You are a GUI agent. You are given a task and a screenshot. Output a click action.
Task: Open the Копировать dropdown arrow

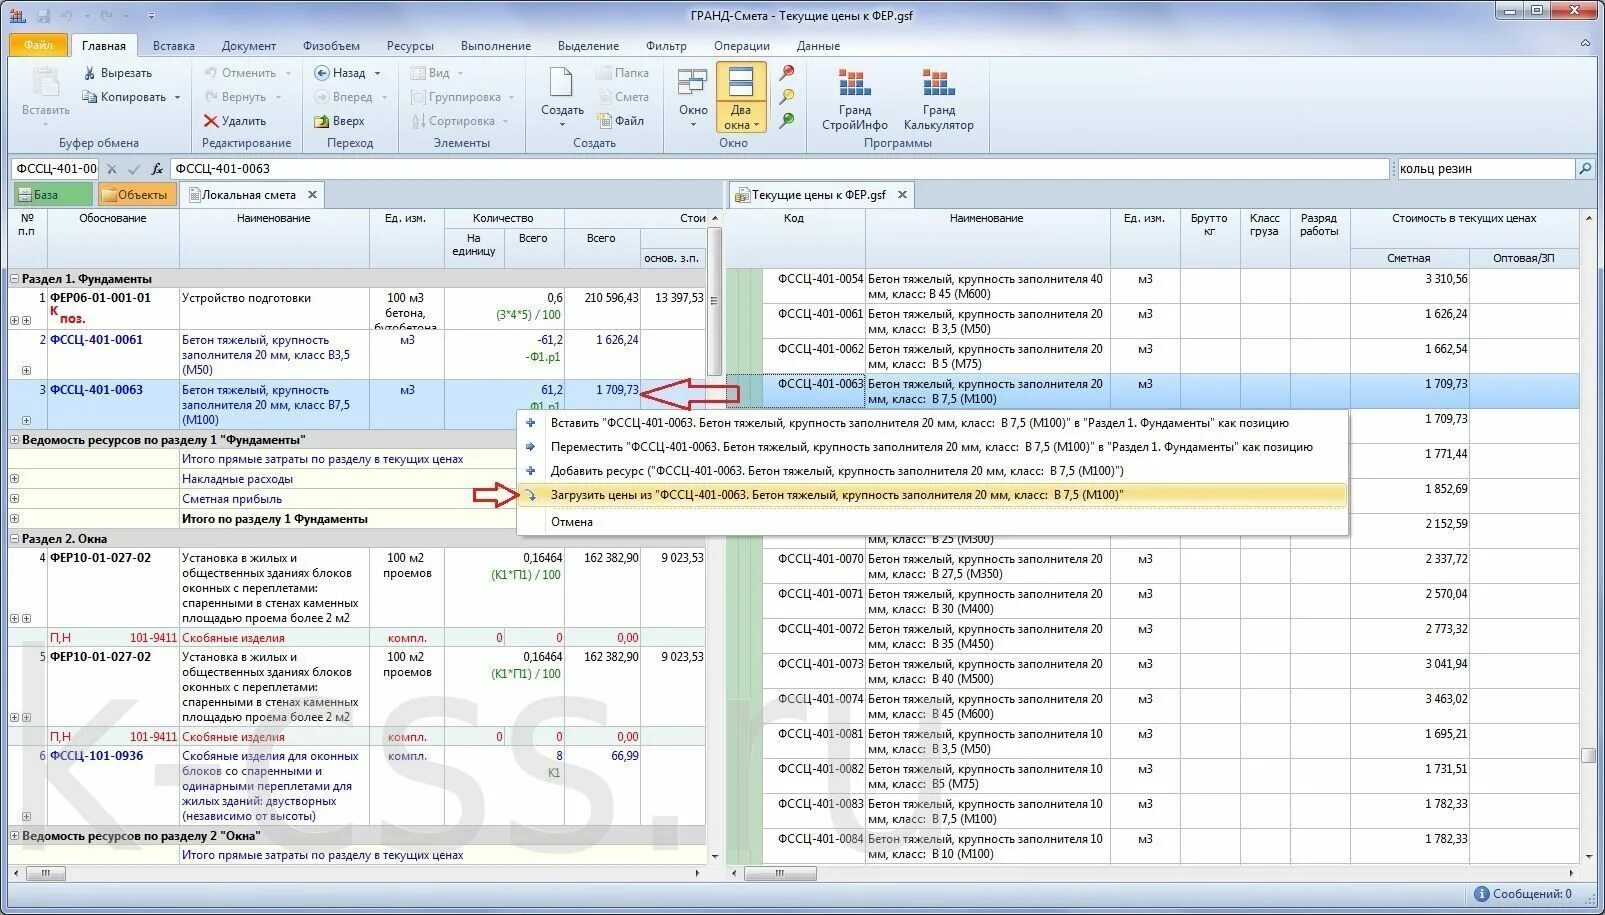tap(178, 98)
